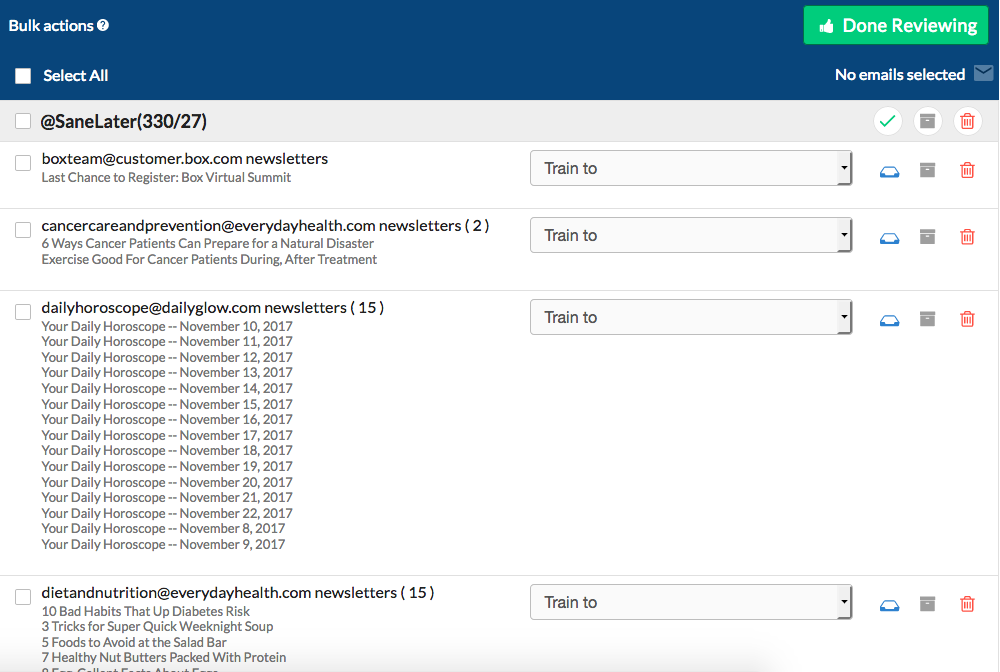Click the @SaneLater(330/27) folder heading

124,121
